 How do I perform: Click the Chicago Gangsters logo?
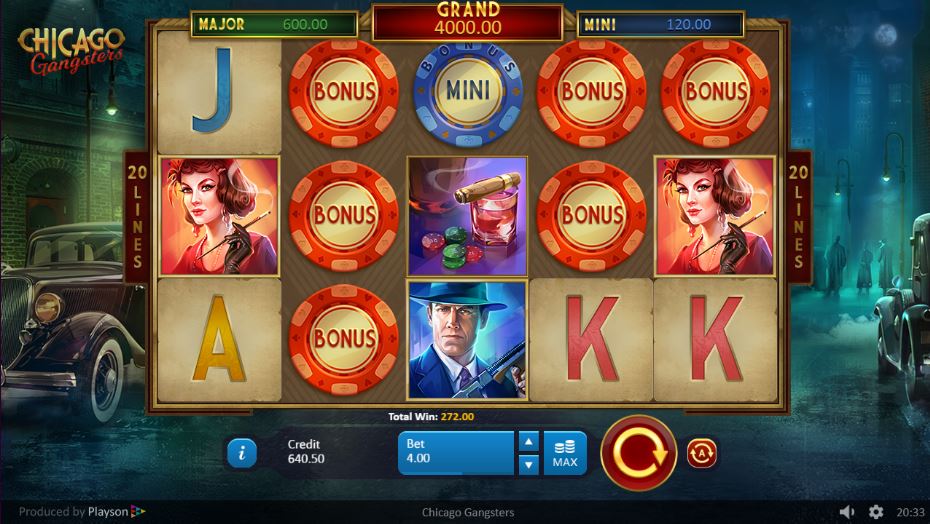click(71, 50)
